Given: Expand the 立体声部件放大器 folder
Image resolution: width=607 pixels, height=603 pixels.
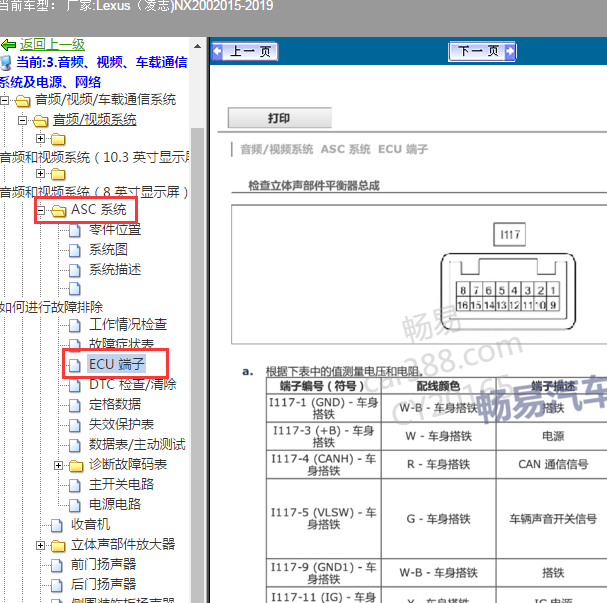Looking at the screenshot, I should [40, 545].
